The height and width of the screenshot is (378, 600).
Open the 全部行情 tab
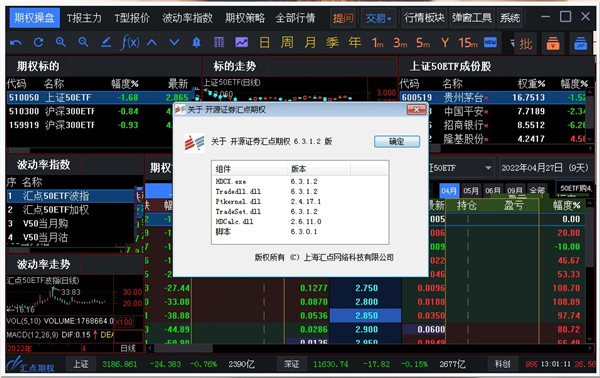click(x=295, y=18)
